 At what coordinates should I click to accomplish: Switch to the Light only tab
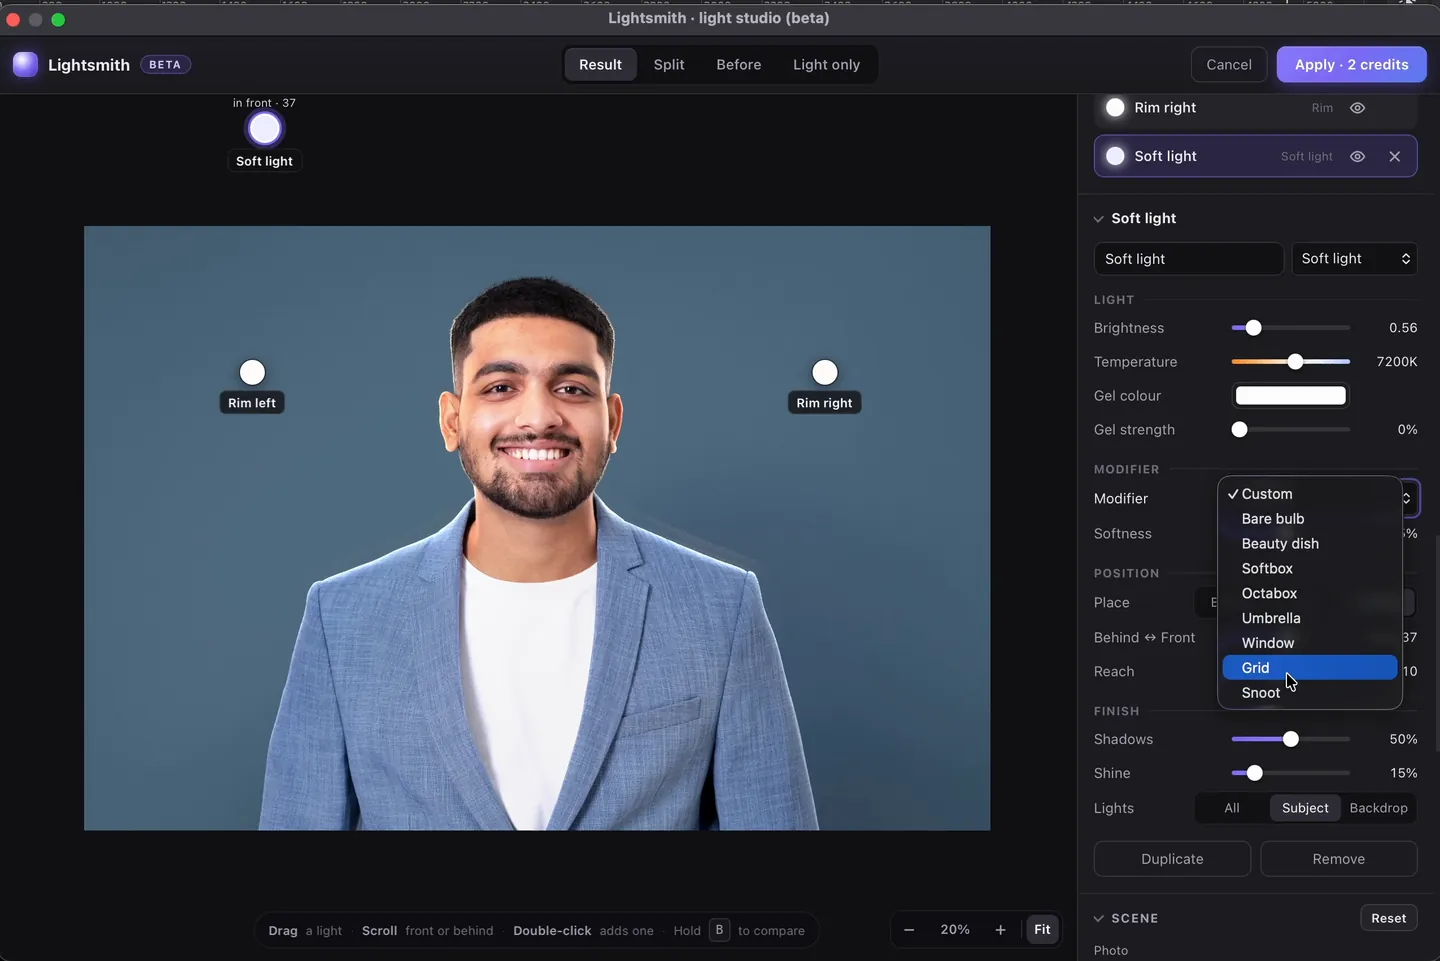(x=826, y=64)
